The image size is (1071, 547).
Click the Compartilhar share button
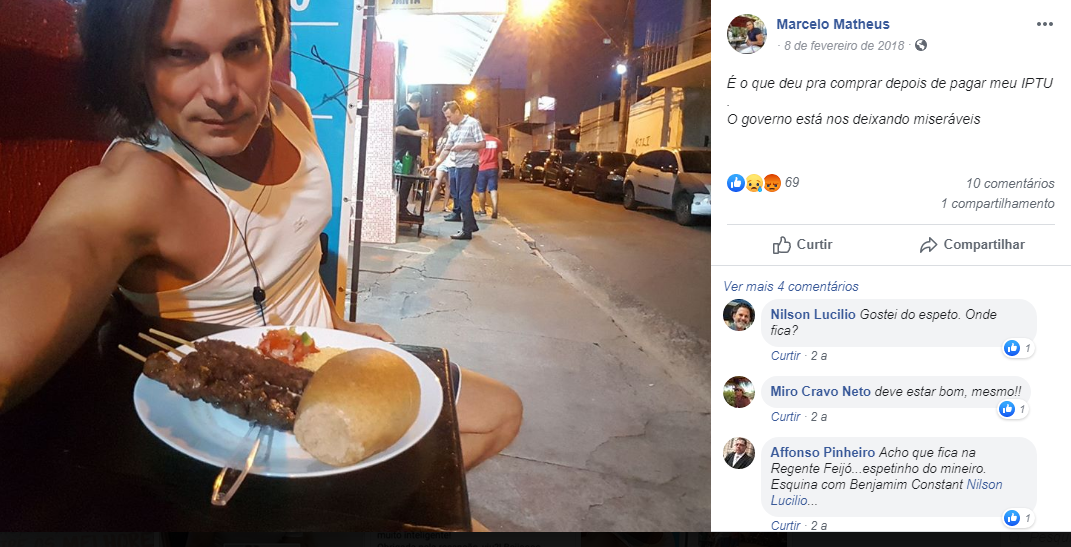[x=971, y=244]
